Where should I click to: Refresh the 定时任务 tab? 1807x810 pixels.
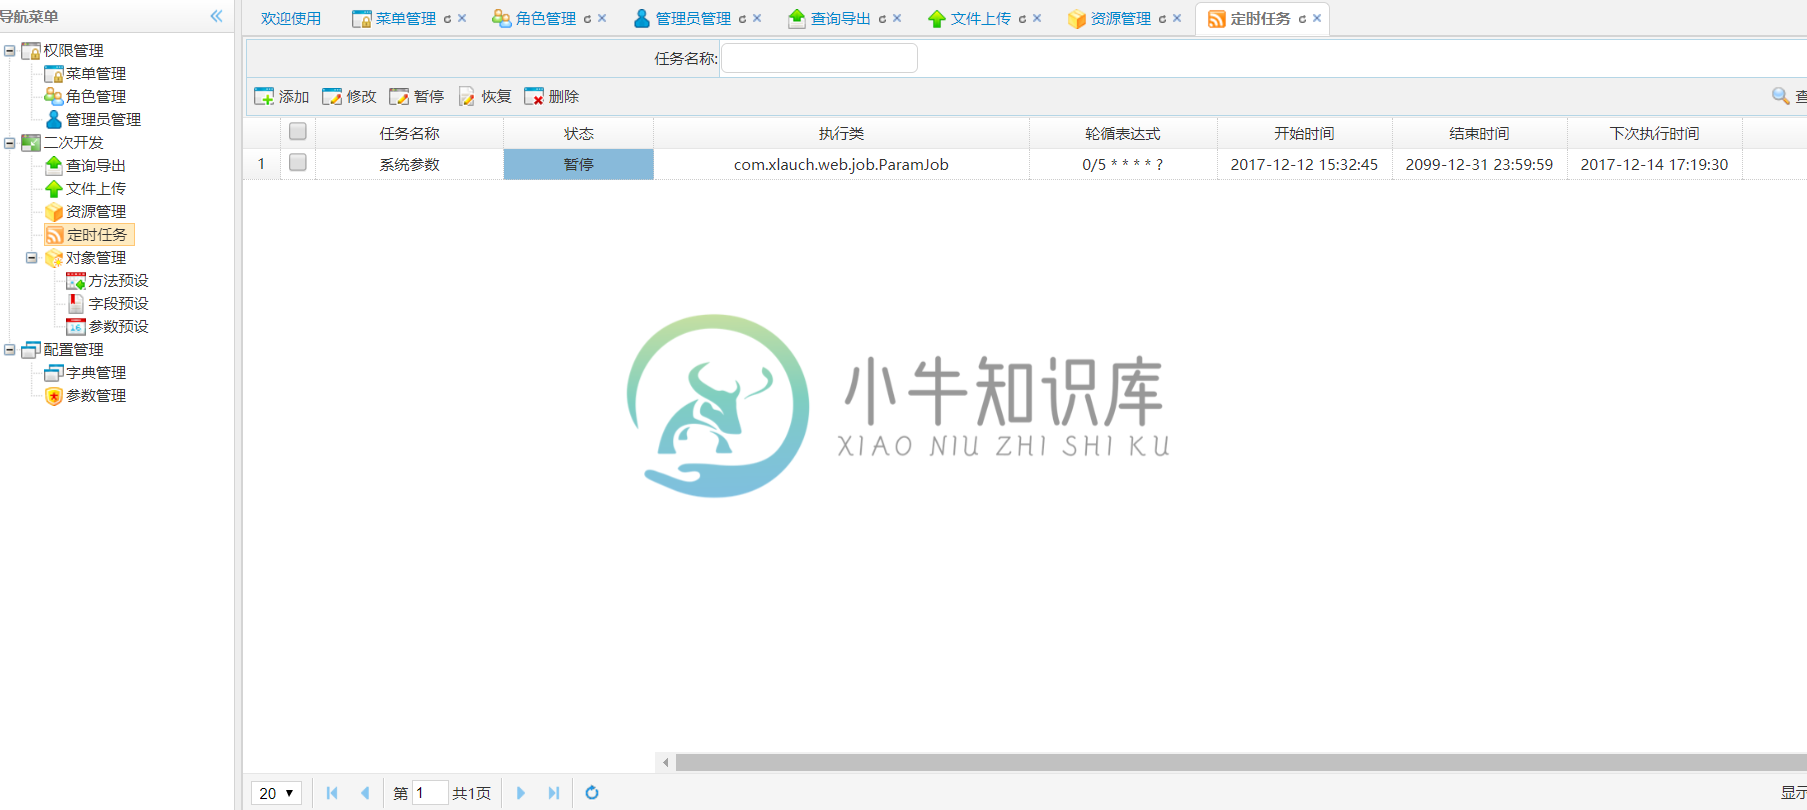tap(1302, 19)
